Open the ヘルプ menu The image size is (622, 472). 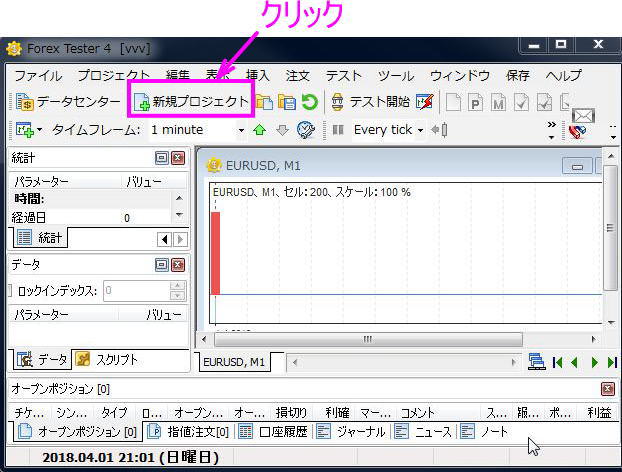[563, 75]
